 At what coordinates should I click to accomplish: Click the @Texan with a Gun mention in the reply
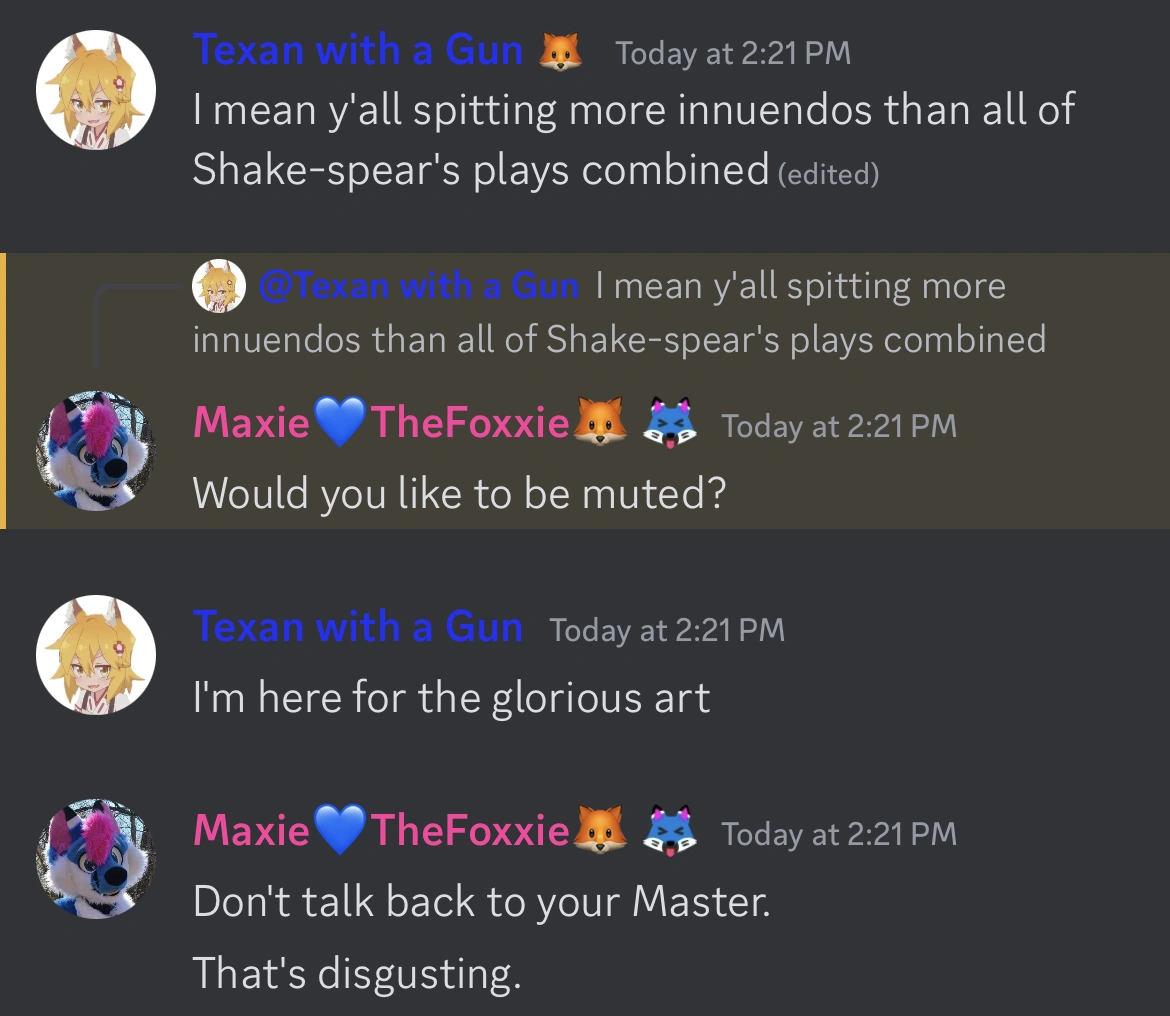coord(418,287)
